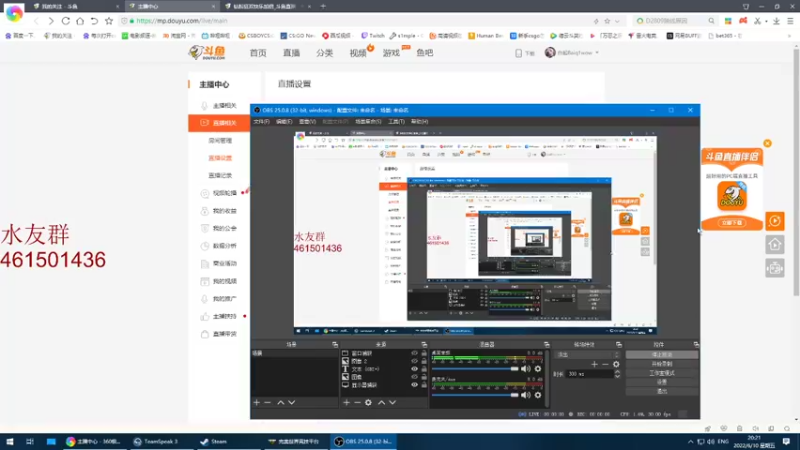Open the 工具(T) menu in OBS

[x=396, y=121]
